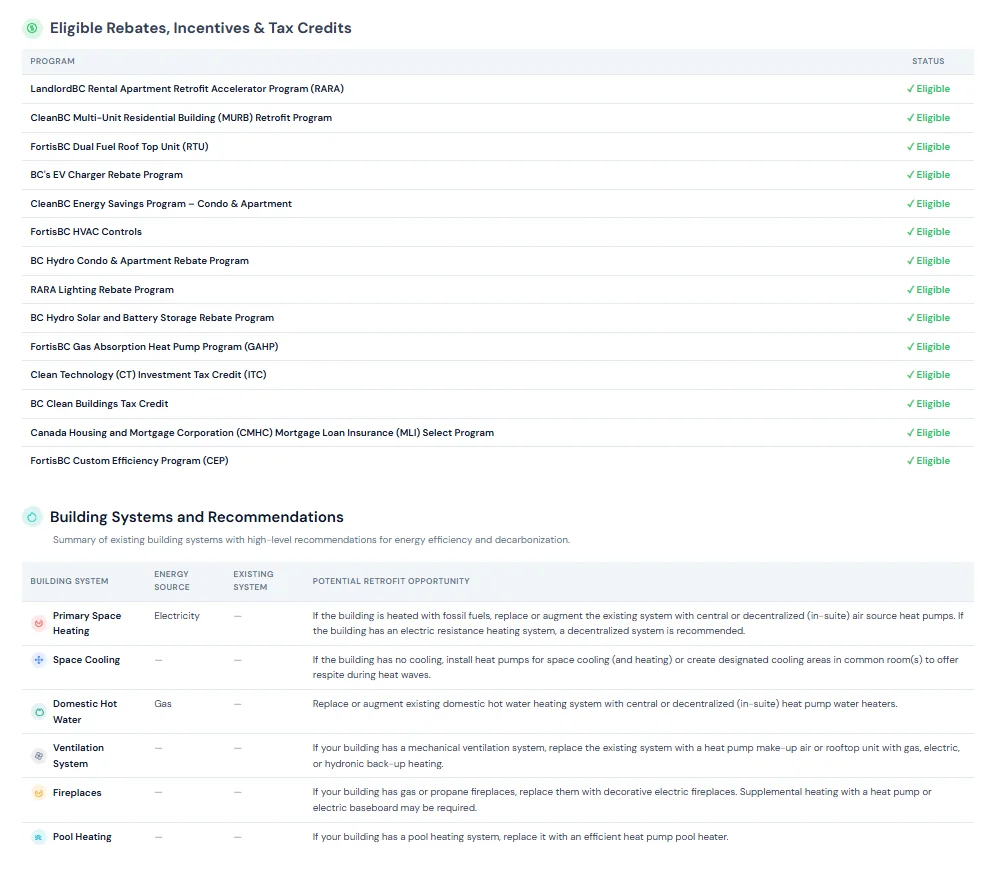995x873 pixels.
Task: Click the POTENTIAL RETROFIT OPPORTUNITY column header
Action: pyautogui.click(x=391, y=581)
